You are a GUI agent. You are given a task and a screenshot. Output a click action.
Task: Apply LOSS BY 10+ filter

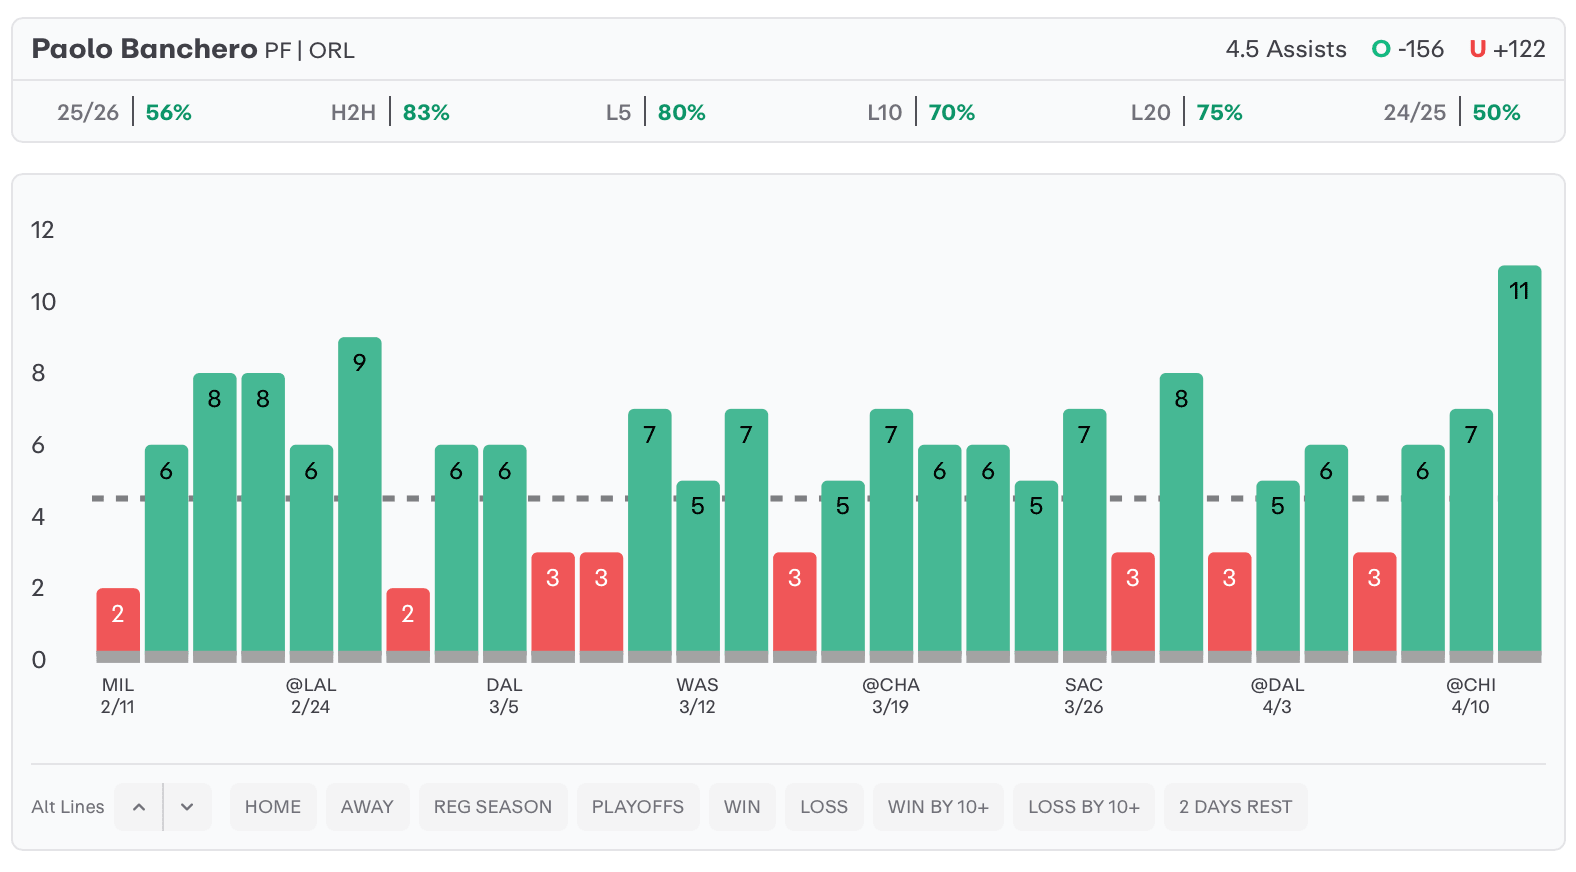coord(1084,807)
